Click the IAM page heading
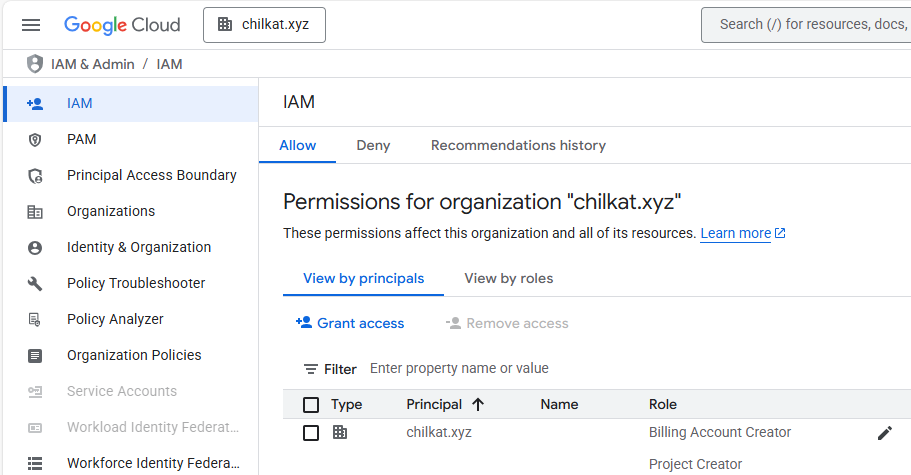This screenshot has height=475, width=911. [x=299, y=102]
